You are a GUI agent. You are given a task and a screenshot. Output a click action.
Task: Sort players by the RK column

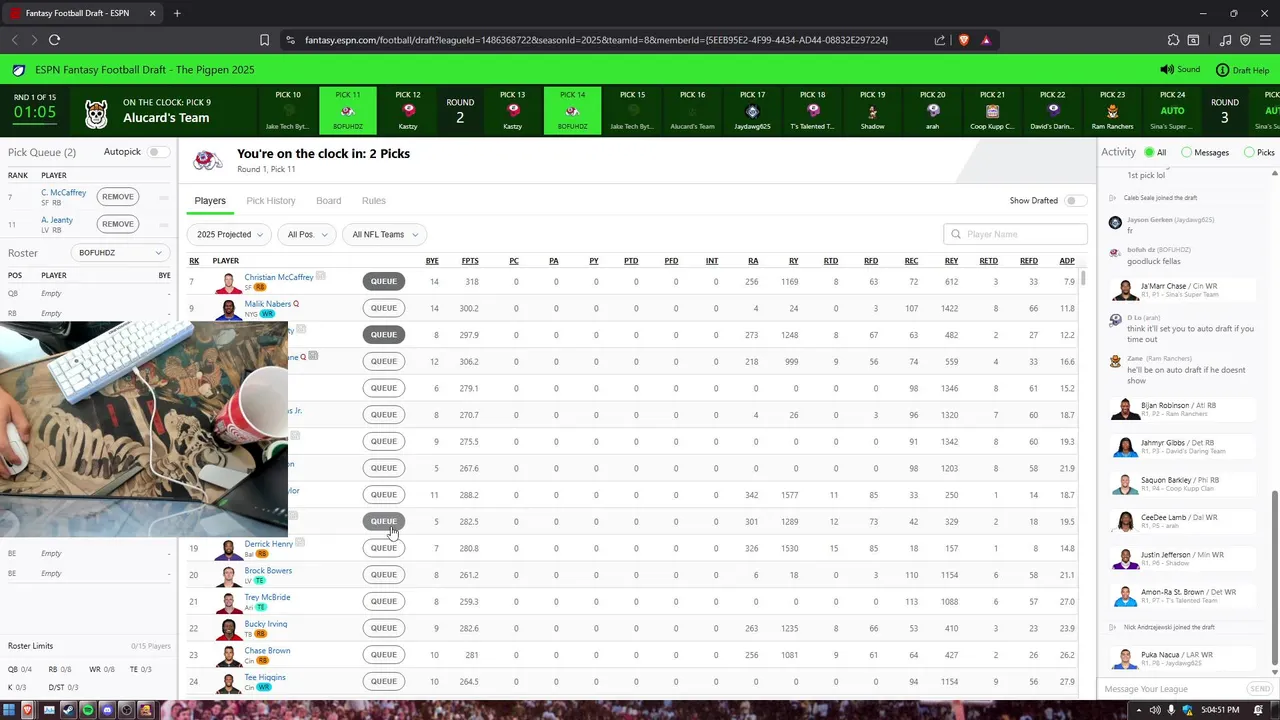click(x=194, y=261)
